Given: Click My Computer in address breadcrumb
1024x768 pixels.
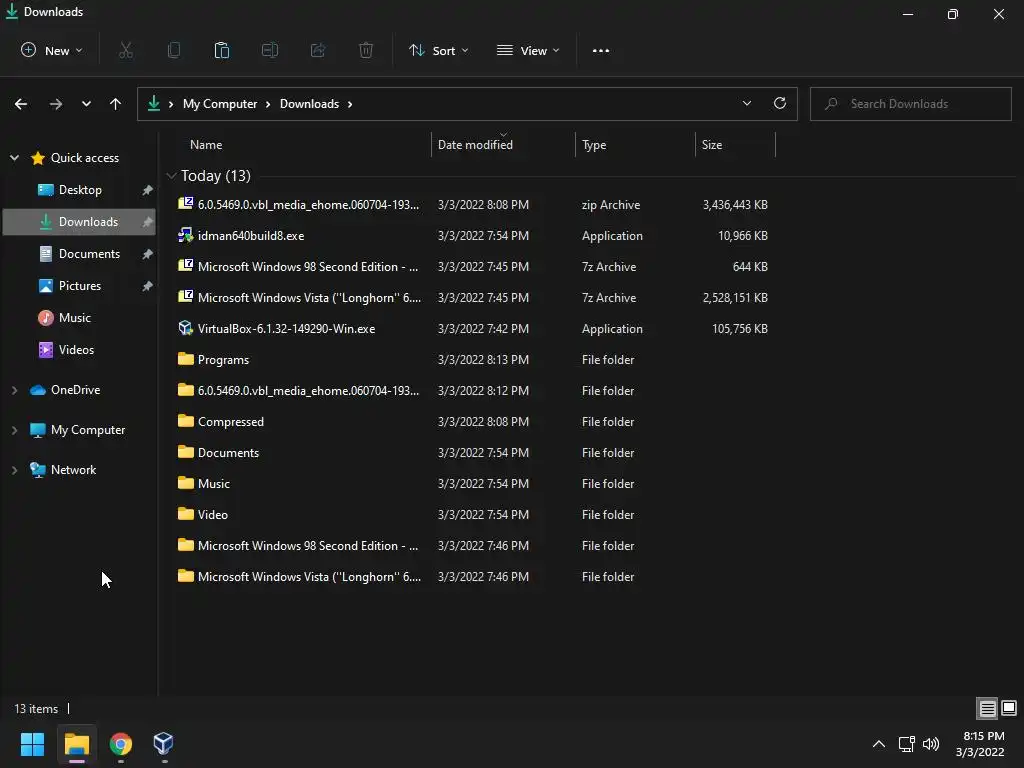Looking at the screenshot, I should tap(220, 104).
